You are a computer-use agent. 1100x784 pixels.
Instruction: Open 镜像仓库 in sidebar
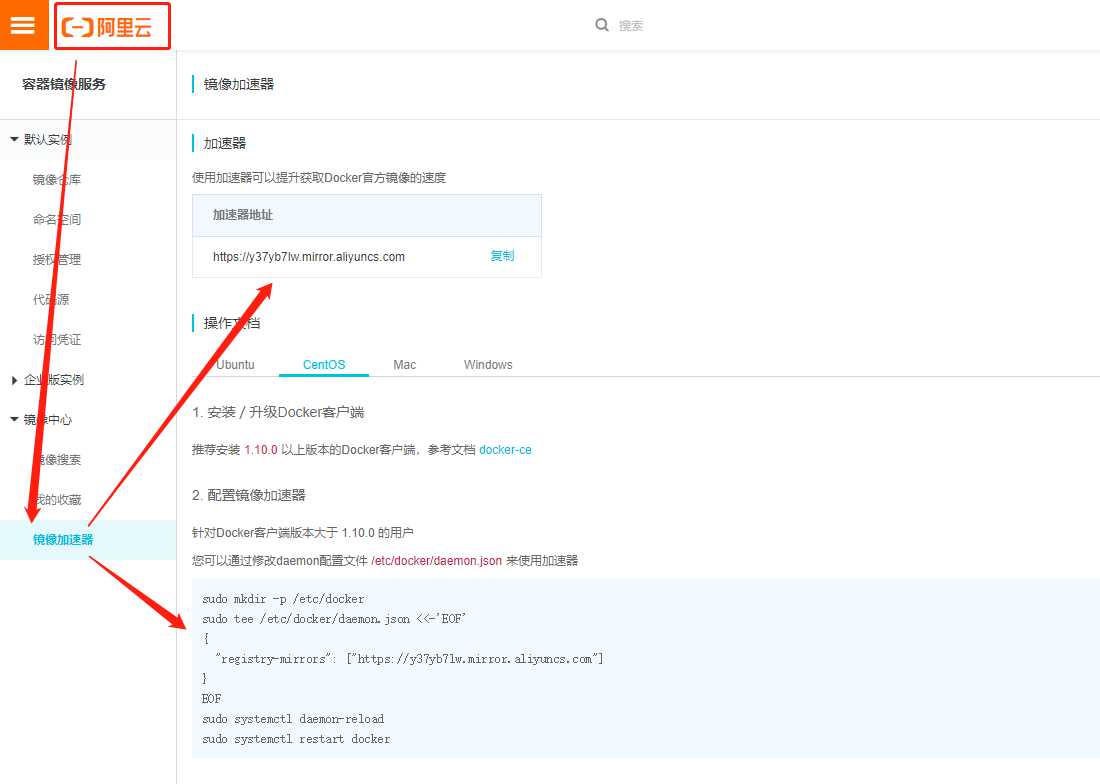57,180
